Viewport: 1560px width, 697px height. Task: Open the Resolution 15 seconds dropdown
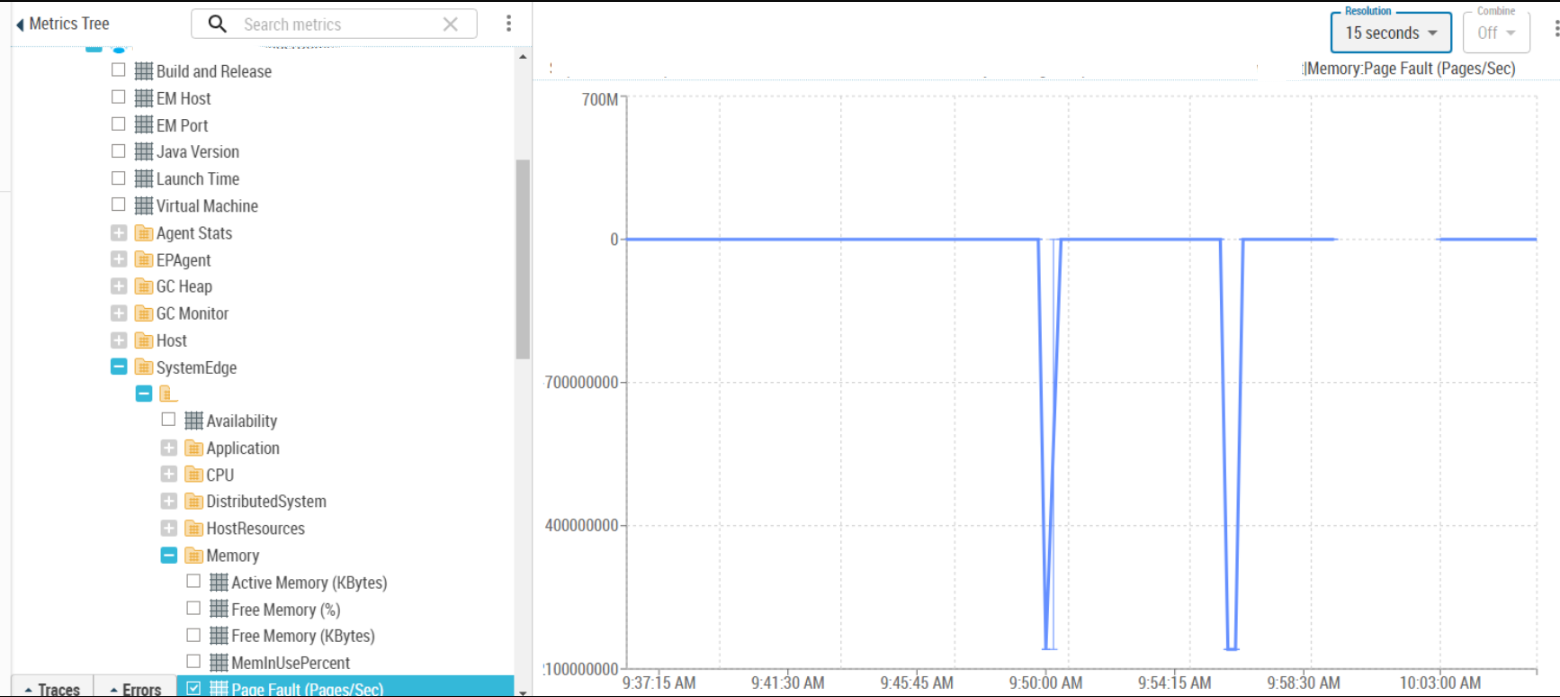tap(1391, 32)
